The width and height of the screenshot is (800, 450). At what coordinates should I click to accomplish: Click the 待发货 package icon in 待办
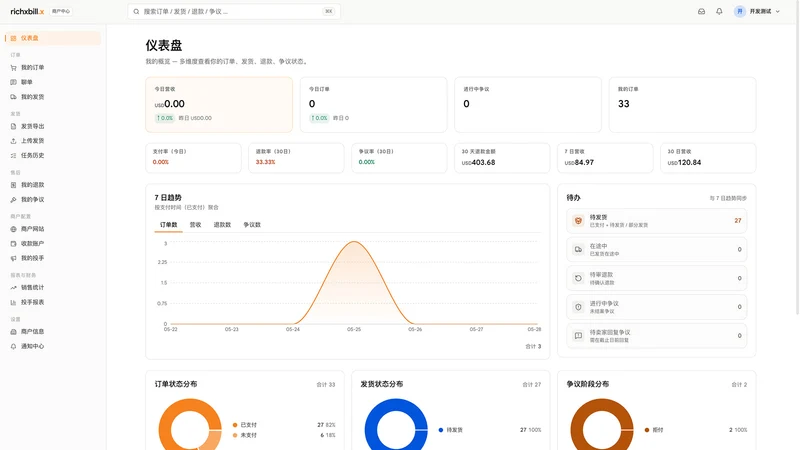578,221
